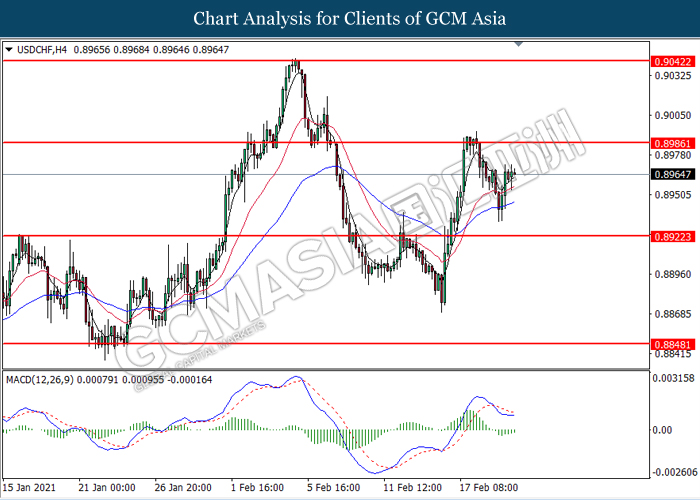The height and width of the screenshot is (500, 700).
Task: Click the 0.88481 red price label
Action: pos(673,344)
